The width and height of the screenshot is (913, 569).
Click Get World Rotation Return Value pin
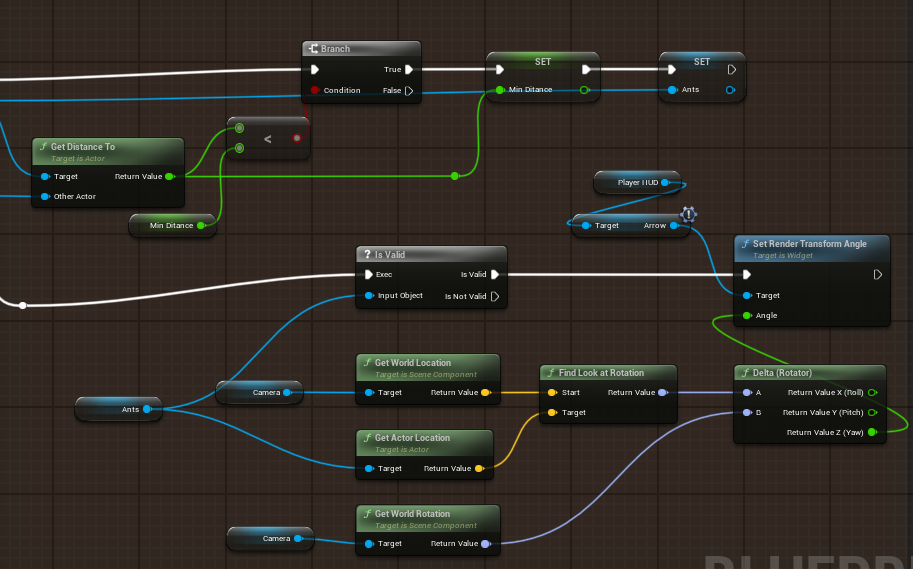click(485, 544)
